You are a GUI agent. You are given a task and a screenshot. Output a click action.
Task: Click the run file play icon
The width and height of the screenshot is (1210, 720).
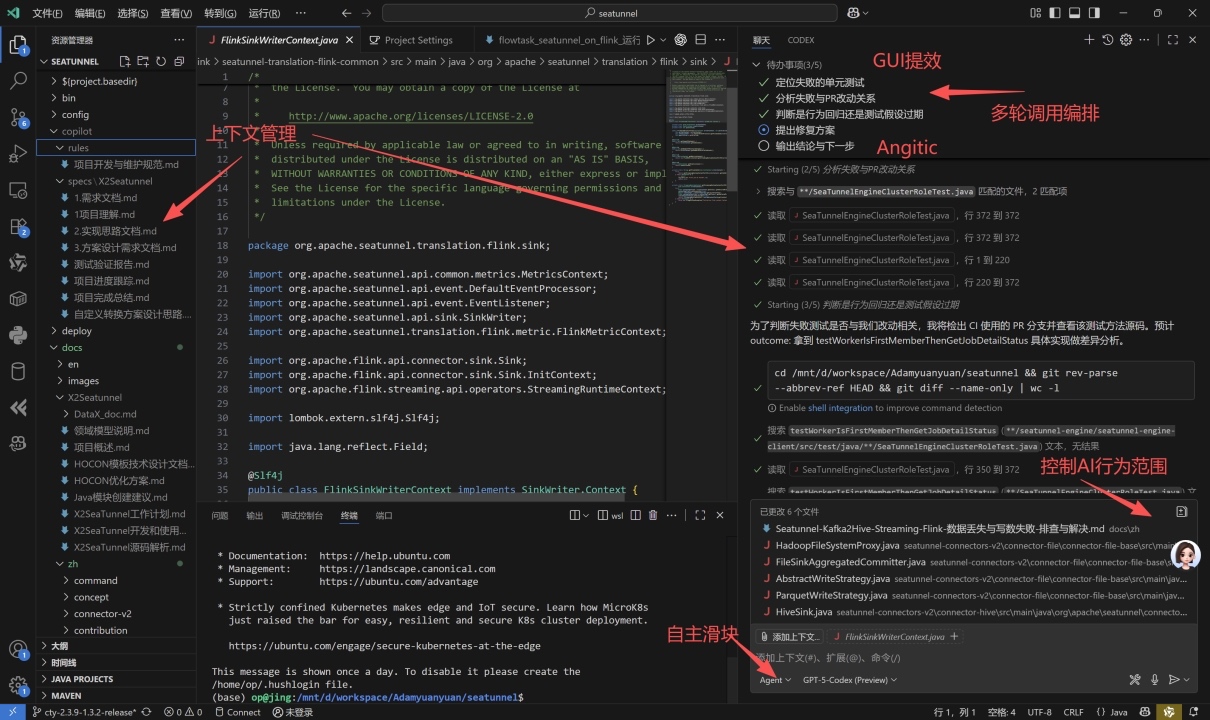coord(650,40)
